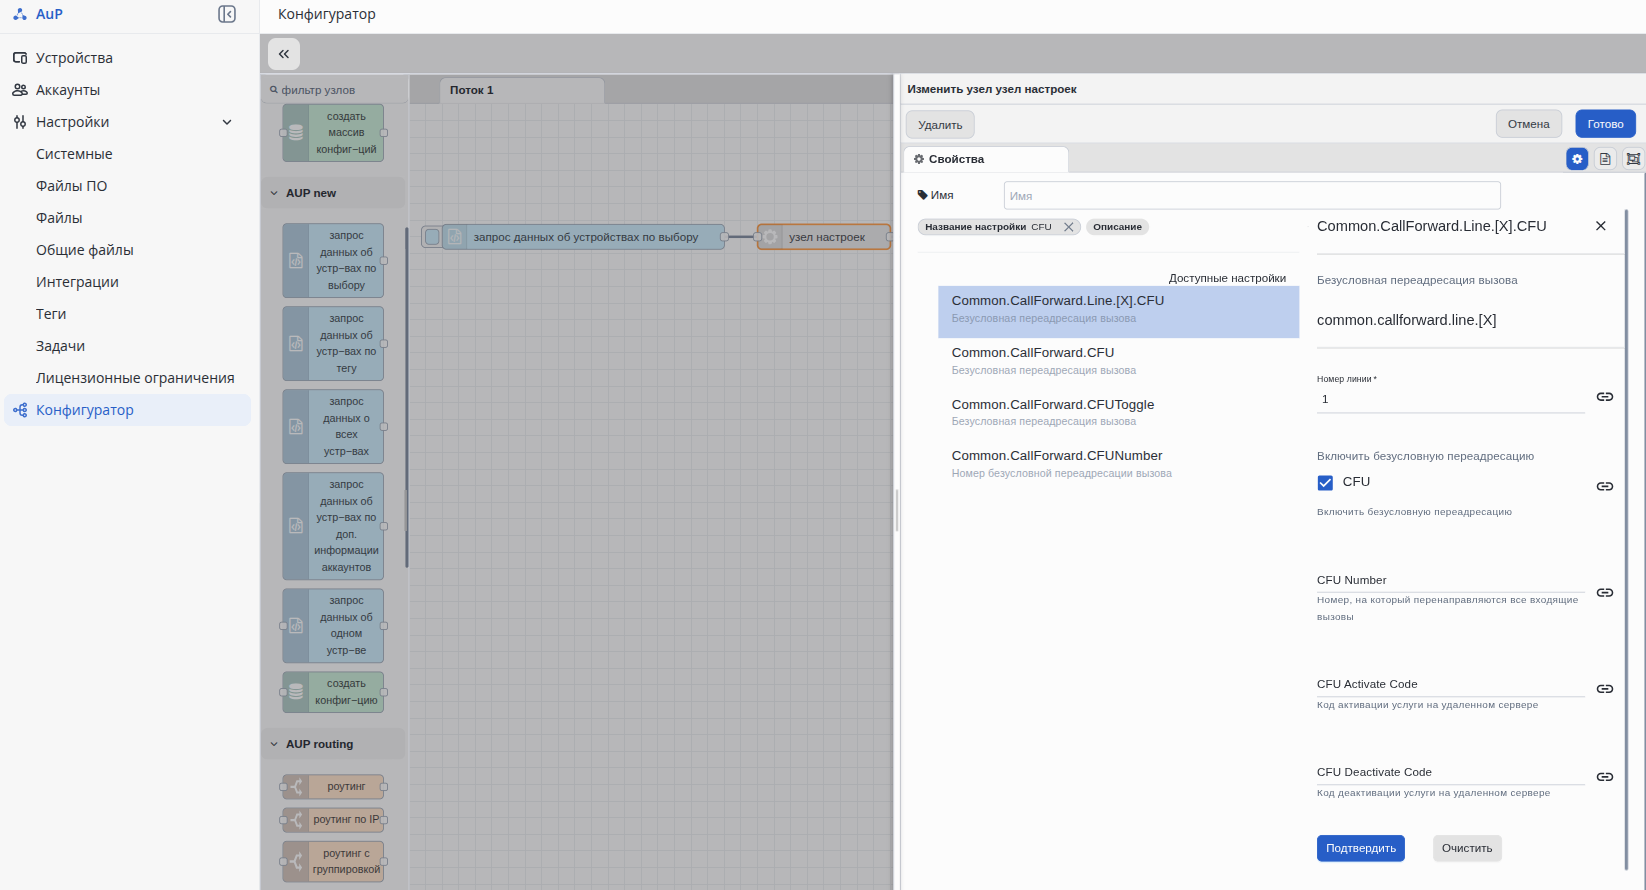This screenshot has height=890, width=1646.
Task: Select palette node запрос данных по выбору
Action: (333, 260)
